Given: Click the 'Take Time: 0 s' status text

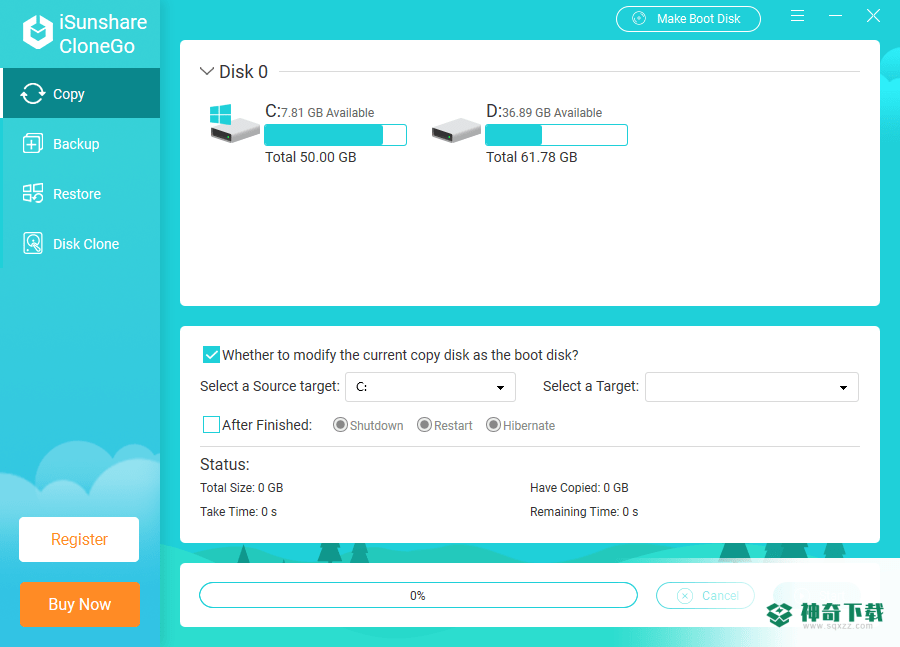Looking at the screenshot, I should (238, 512).
